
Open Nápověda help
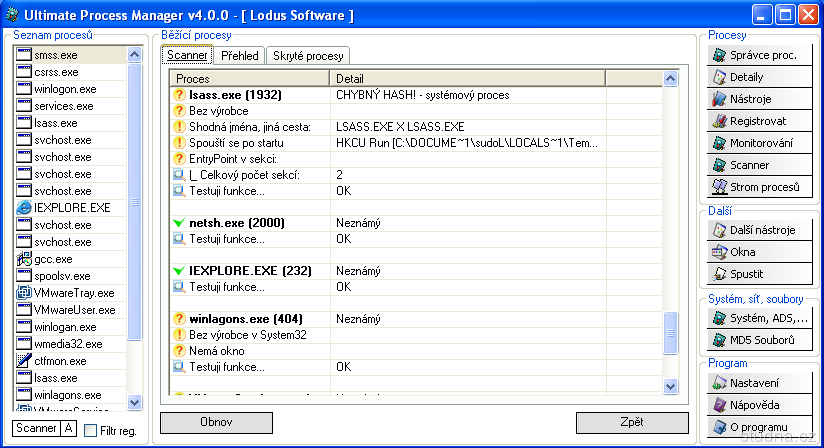click(x=759, y=405)
